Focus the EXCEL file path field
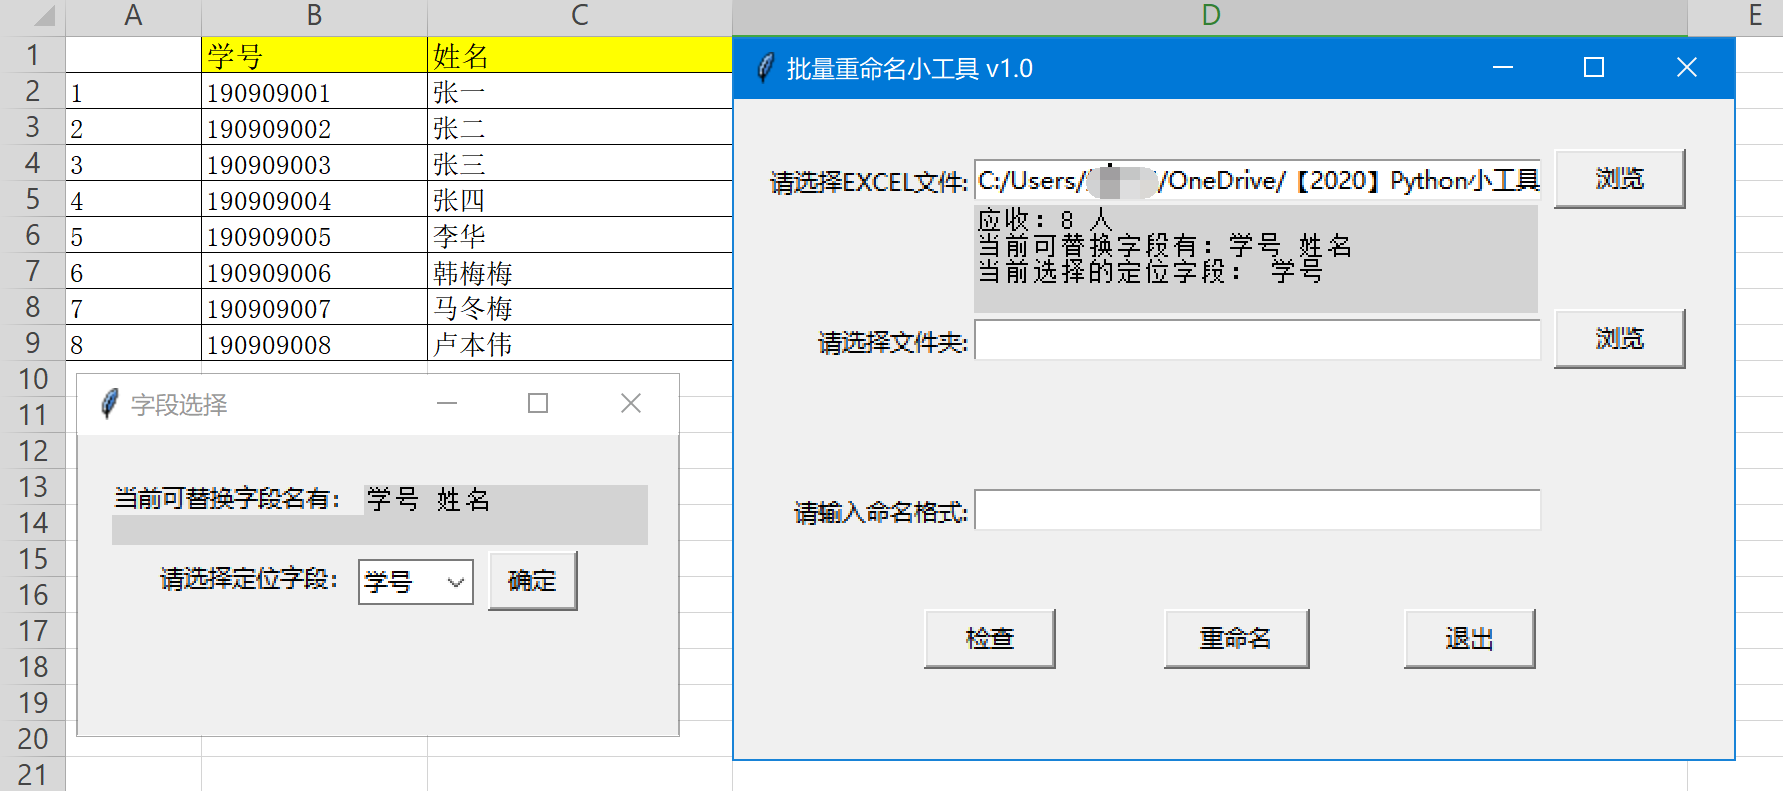The width and height of the screenshot is (1783, 791). (1257, 181)
